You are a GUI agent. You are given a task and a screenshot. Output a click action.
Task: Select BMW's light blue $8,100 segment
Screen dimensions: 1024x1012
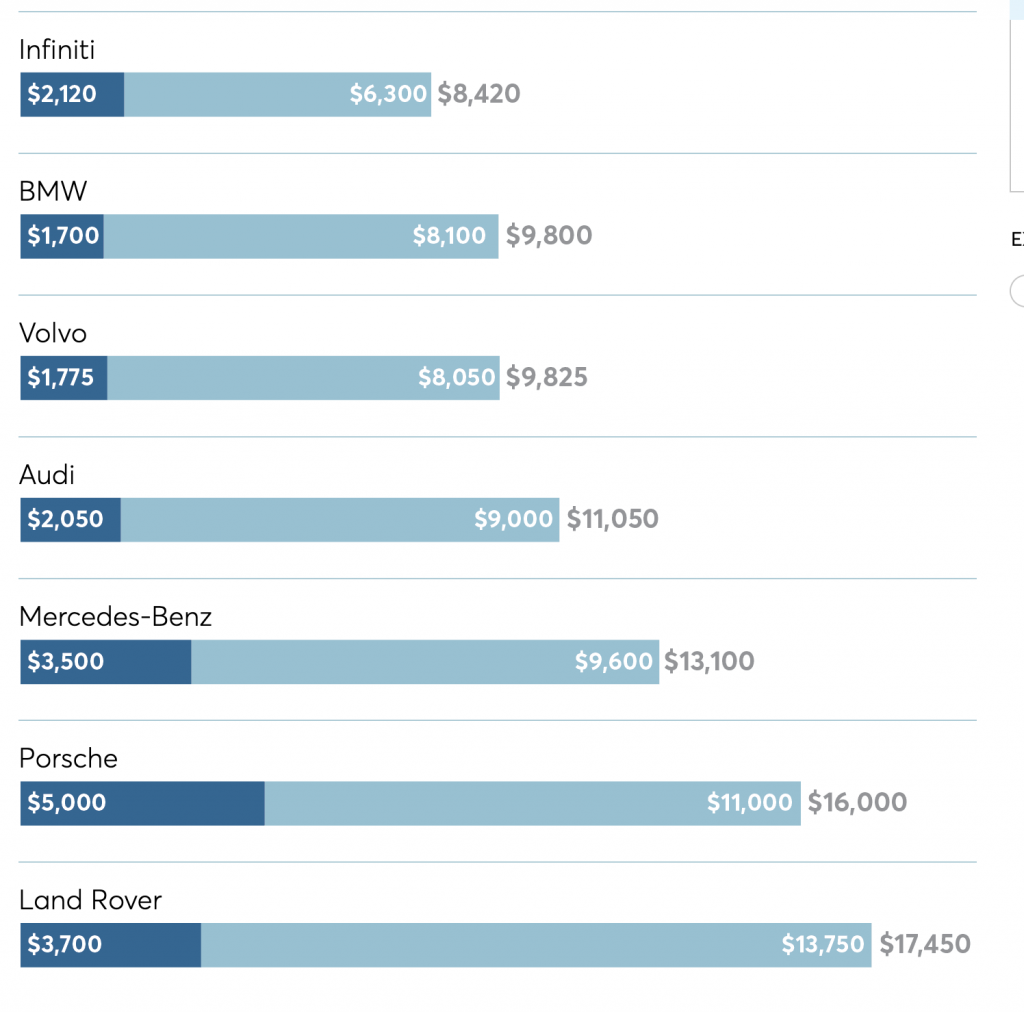300,236
